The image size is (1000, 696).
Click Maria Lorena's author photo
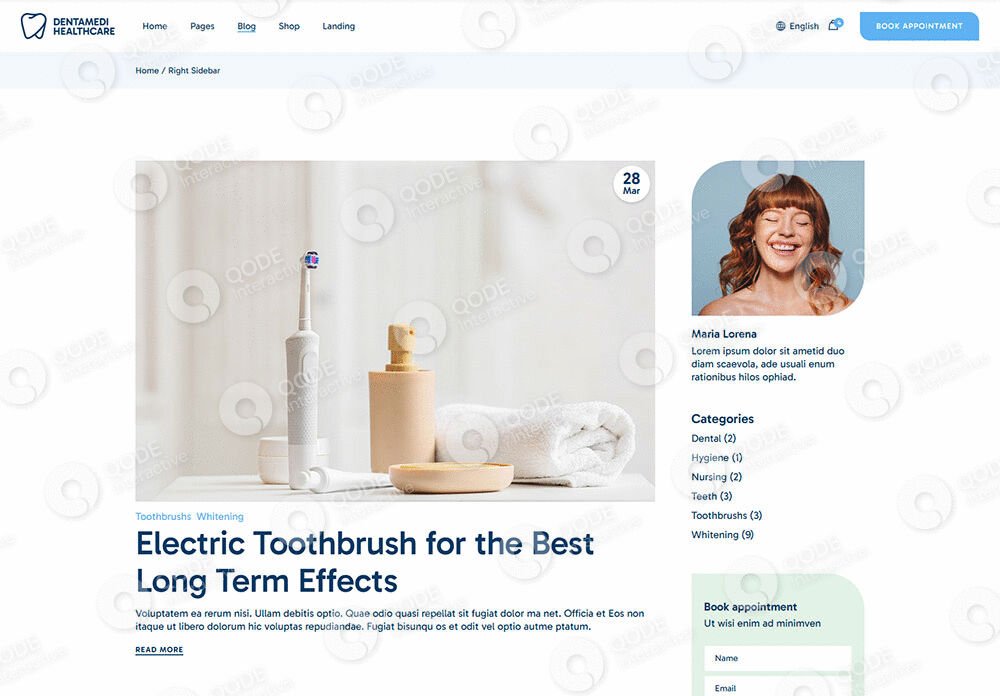(778, 238)
